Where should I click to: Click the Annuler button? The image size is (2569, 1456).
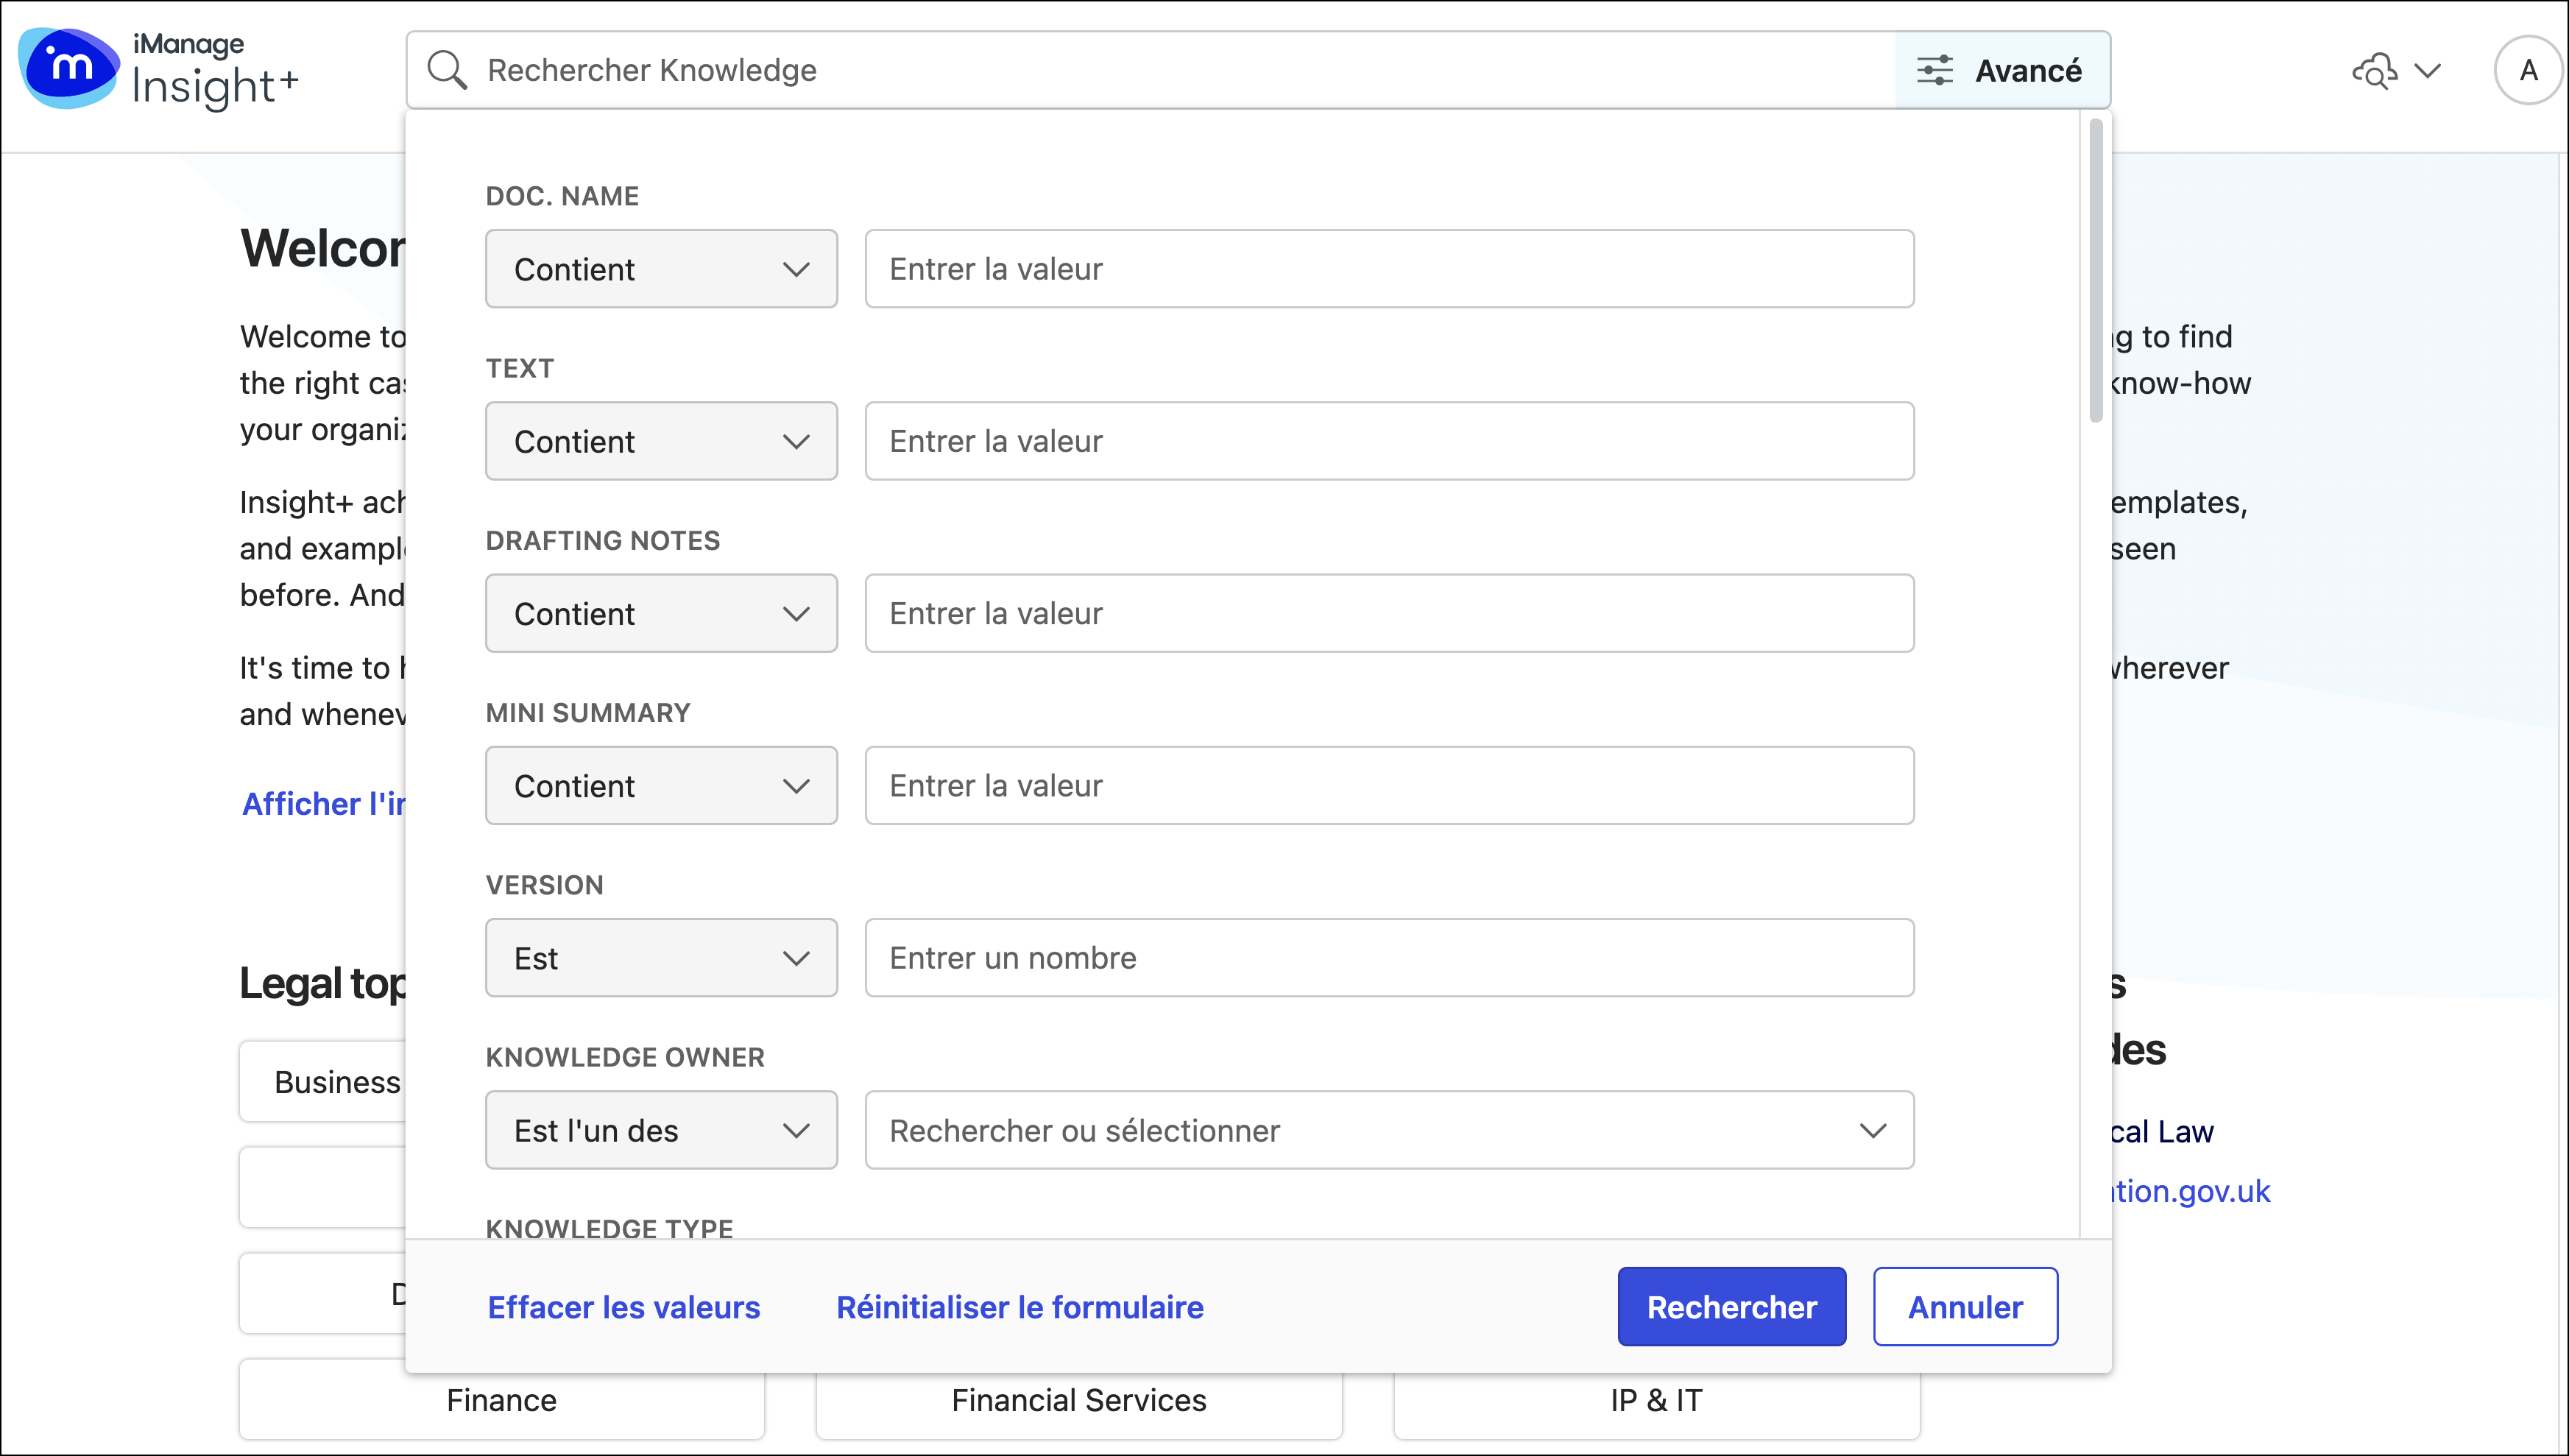tap(1964, 1306)
